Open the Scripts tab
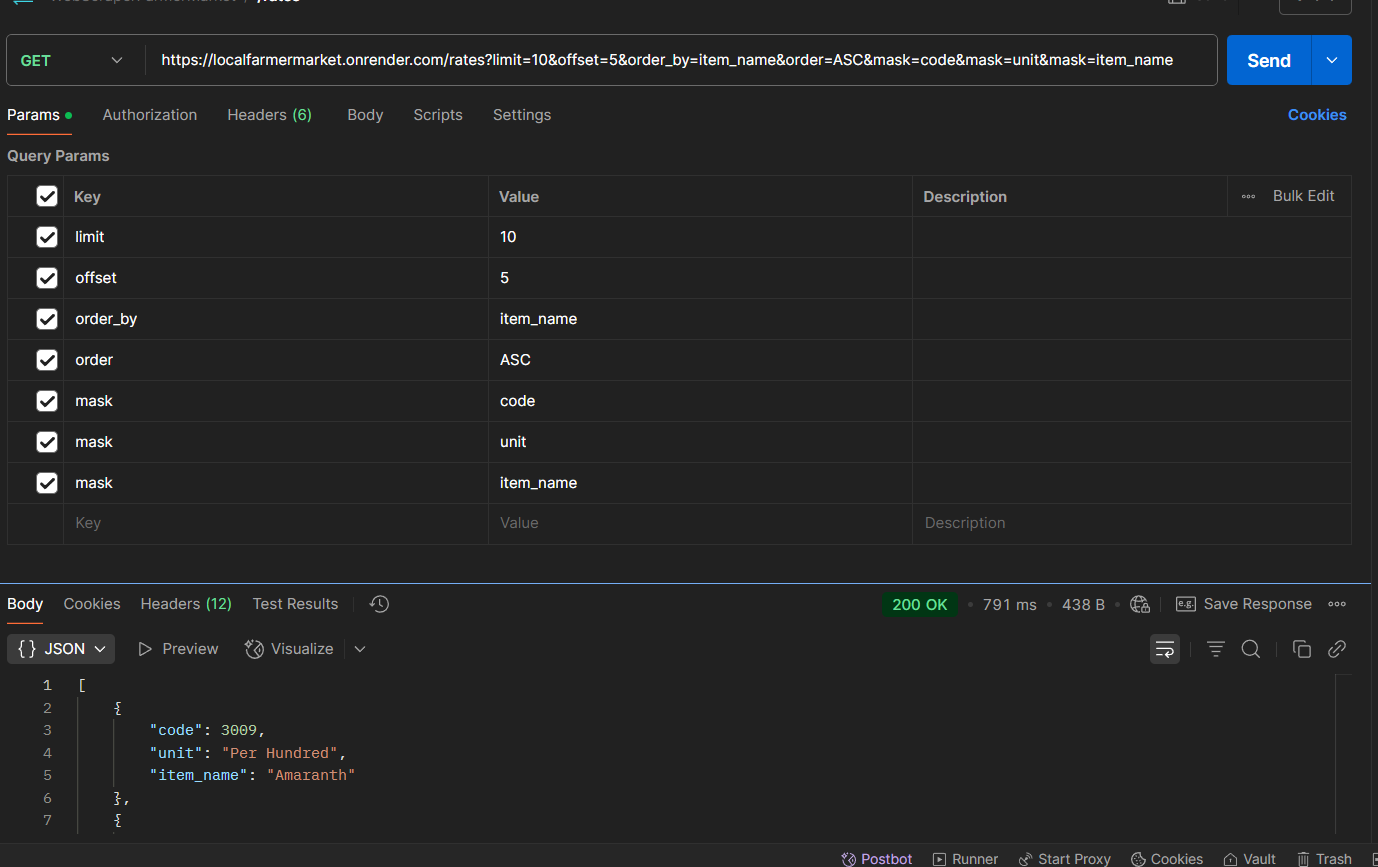1378x867 pixels. pyautogui.click(x=438, y=115)
